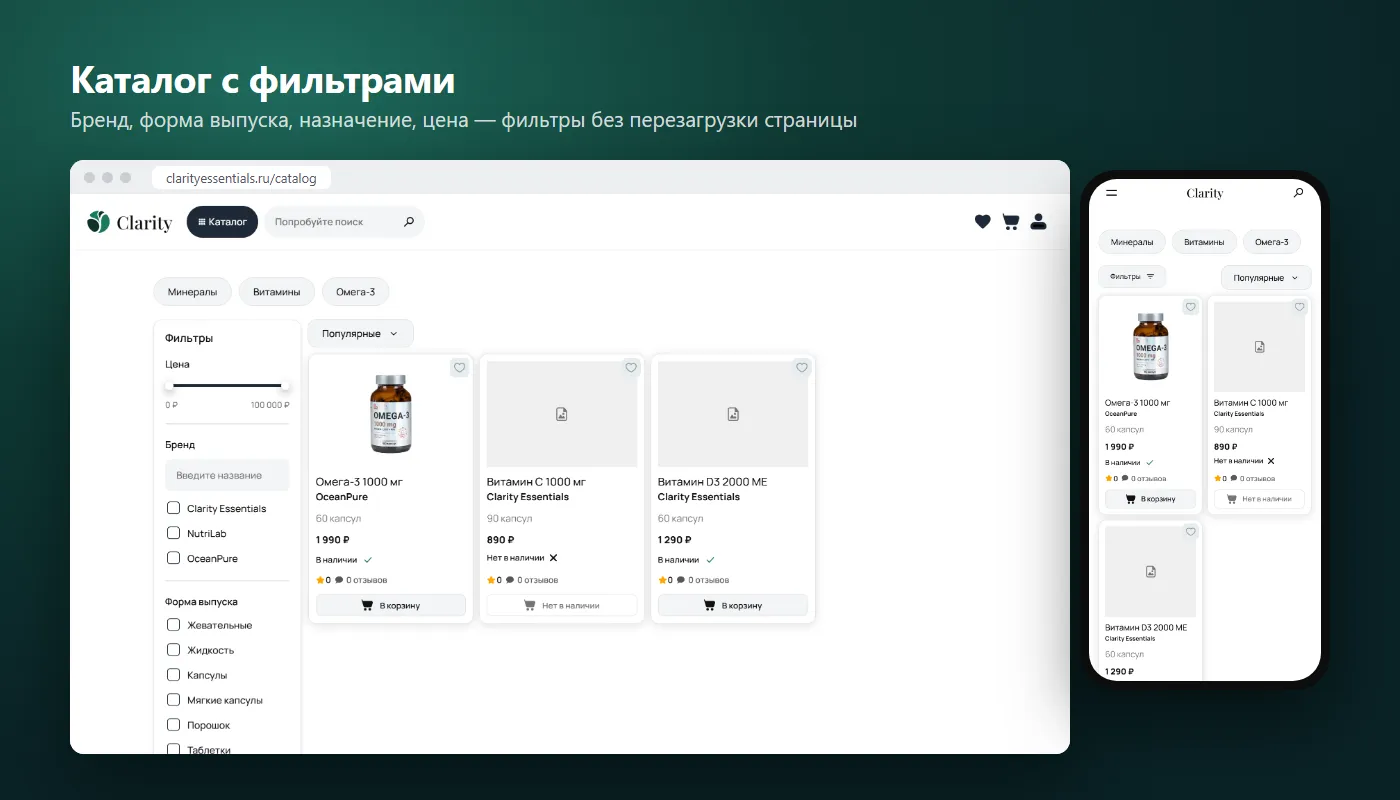Tap heart on mobile Витамин D3 card
This screenshot has width=1400, height=800.
click(1190, 532)
